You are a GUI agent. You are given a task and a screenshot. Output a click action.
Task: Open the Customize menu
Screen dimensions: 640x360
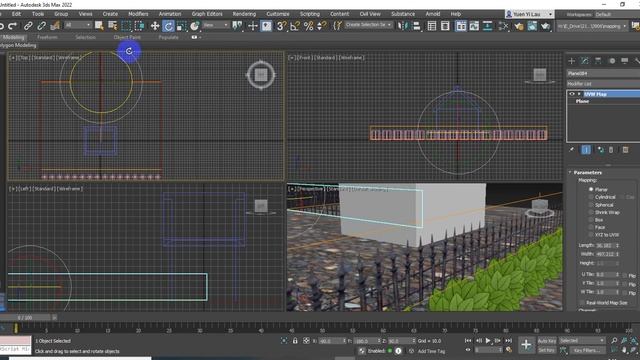click(278, 14)
